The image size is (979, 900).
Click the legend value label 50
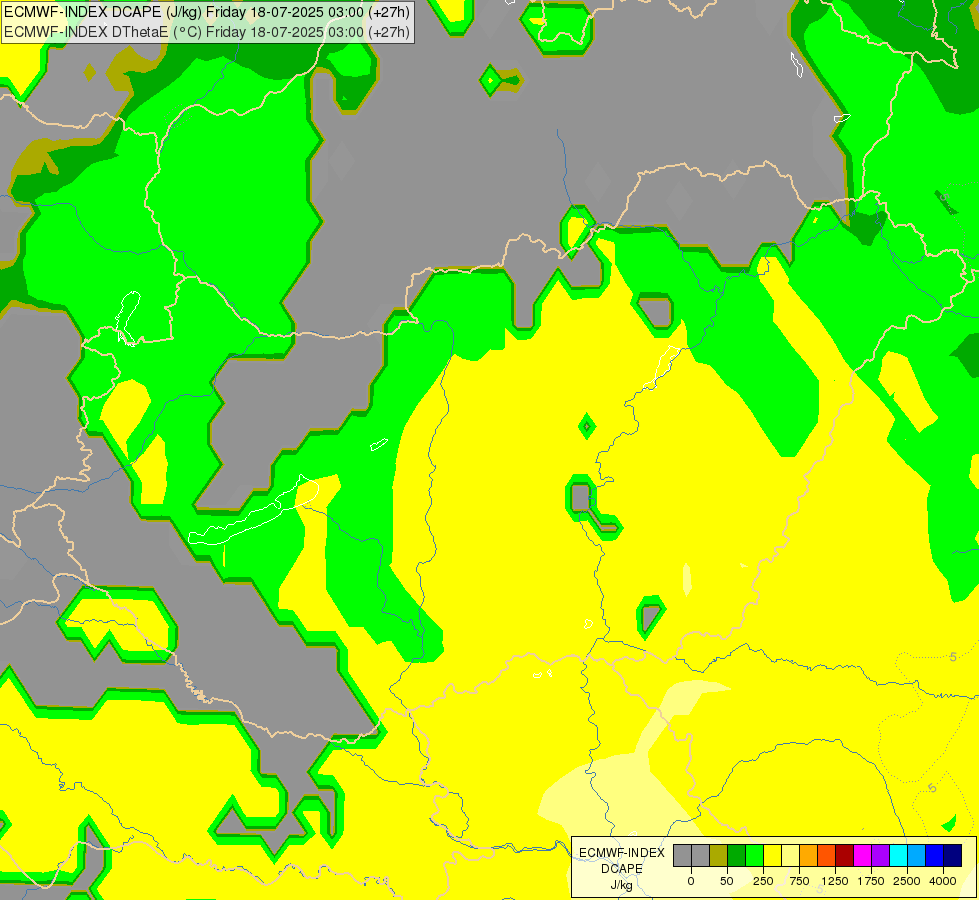click(x=727, y=881)
